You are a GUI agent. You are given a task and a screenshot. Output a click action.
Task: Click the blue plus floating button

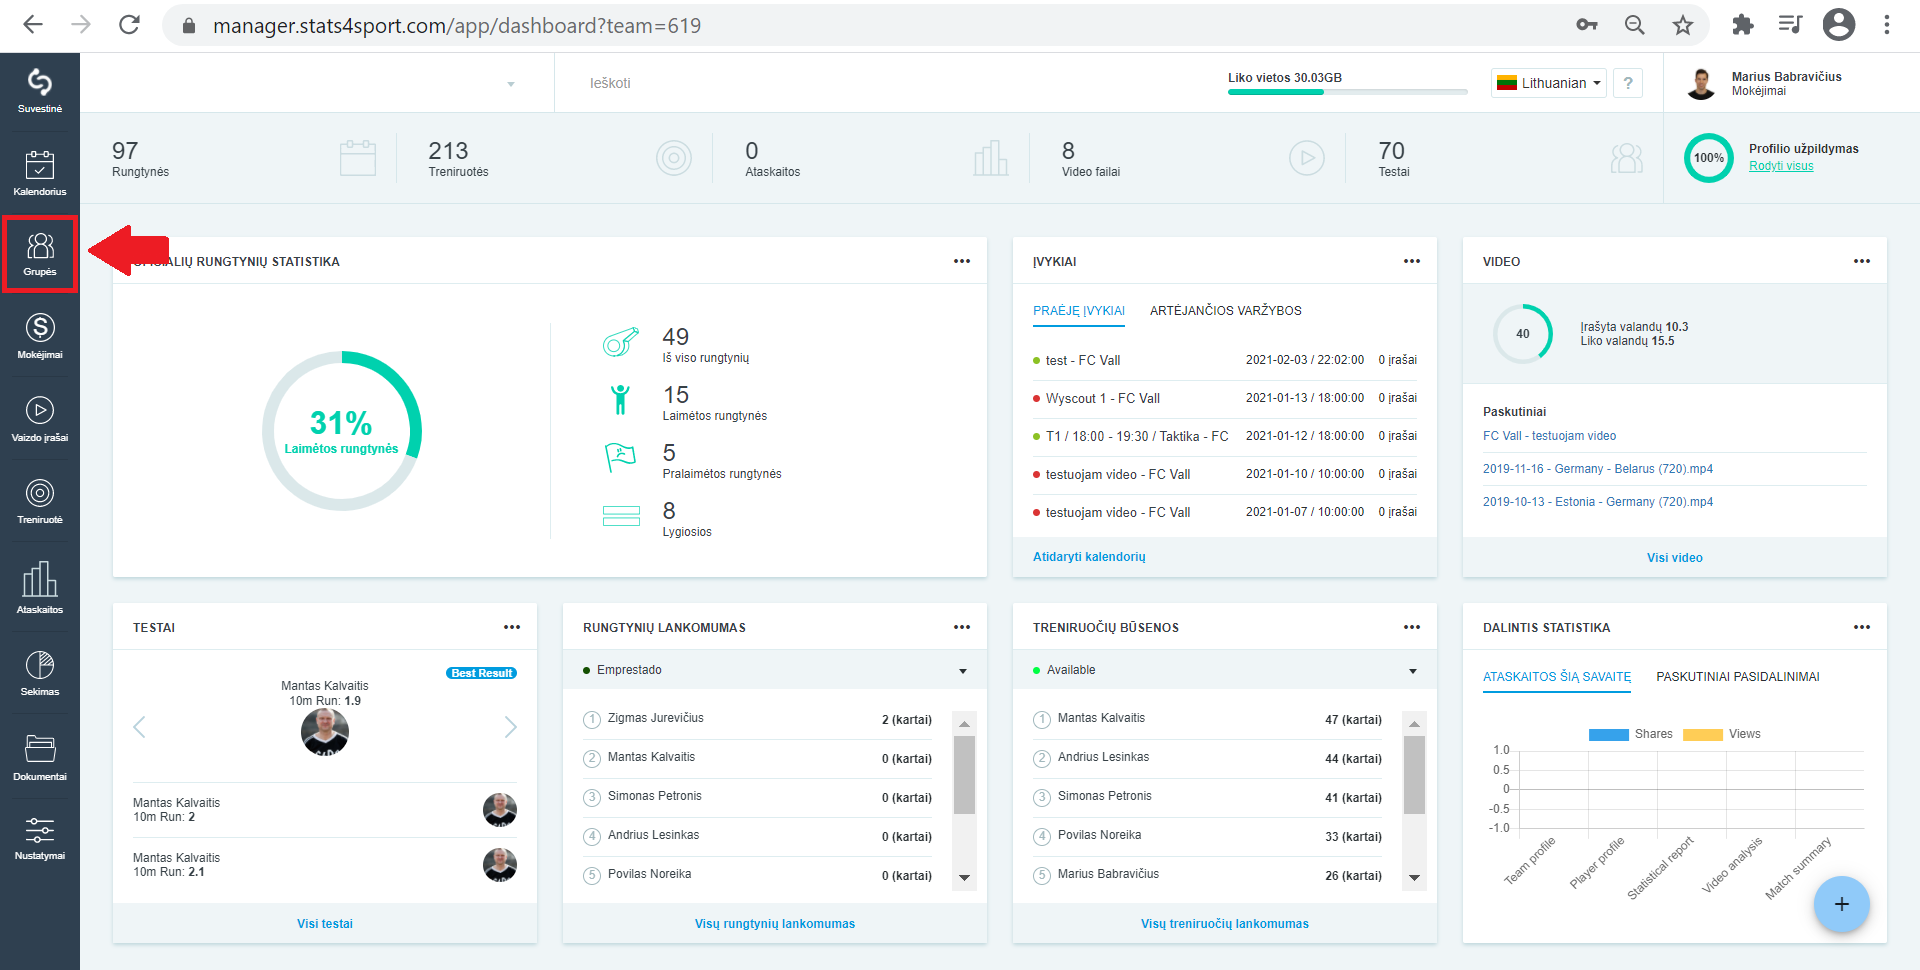tap(1842, 904)
